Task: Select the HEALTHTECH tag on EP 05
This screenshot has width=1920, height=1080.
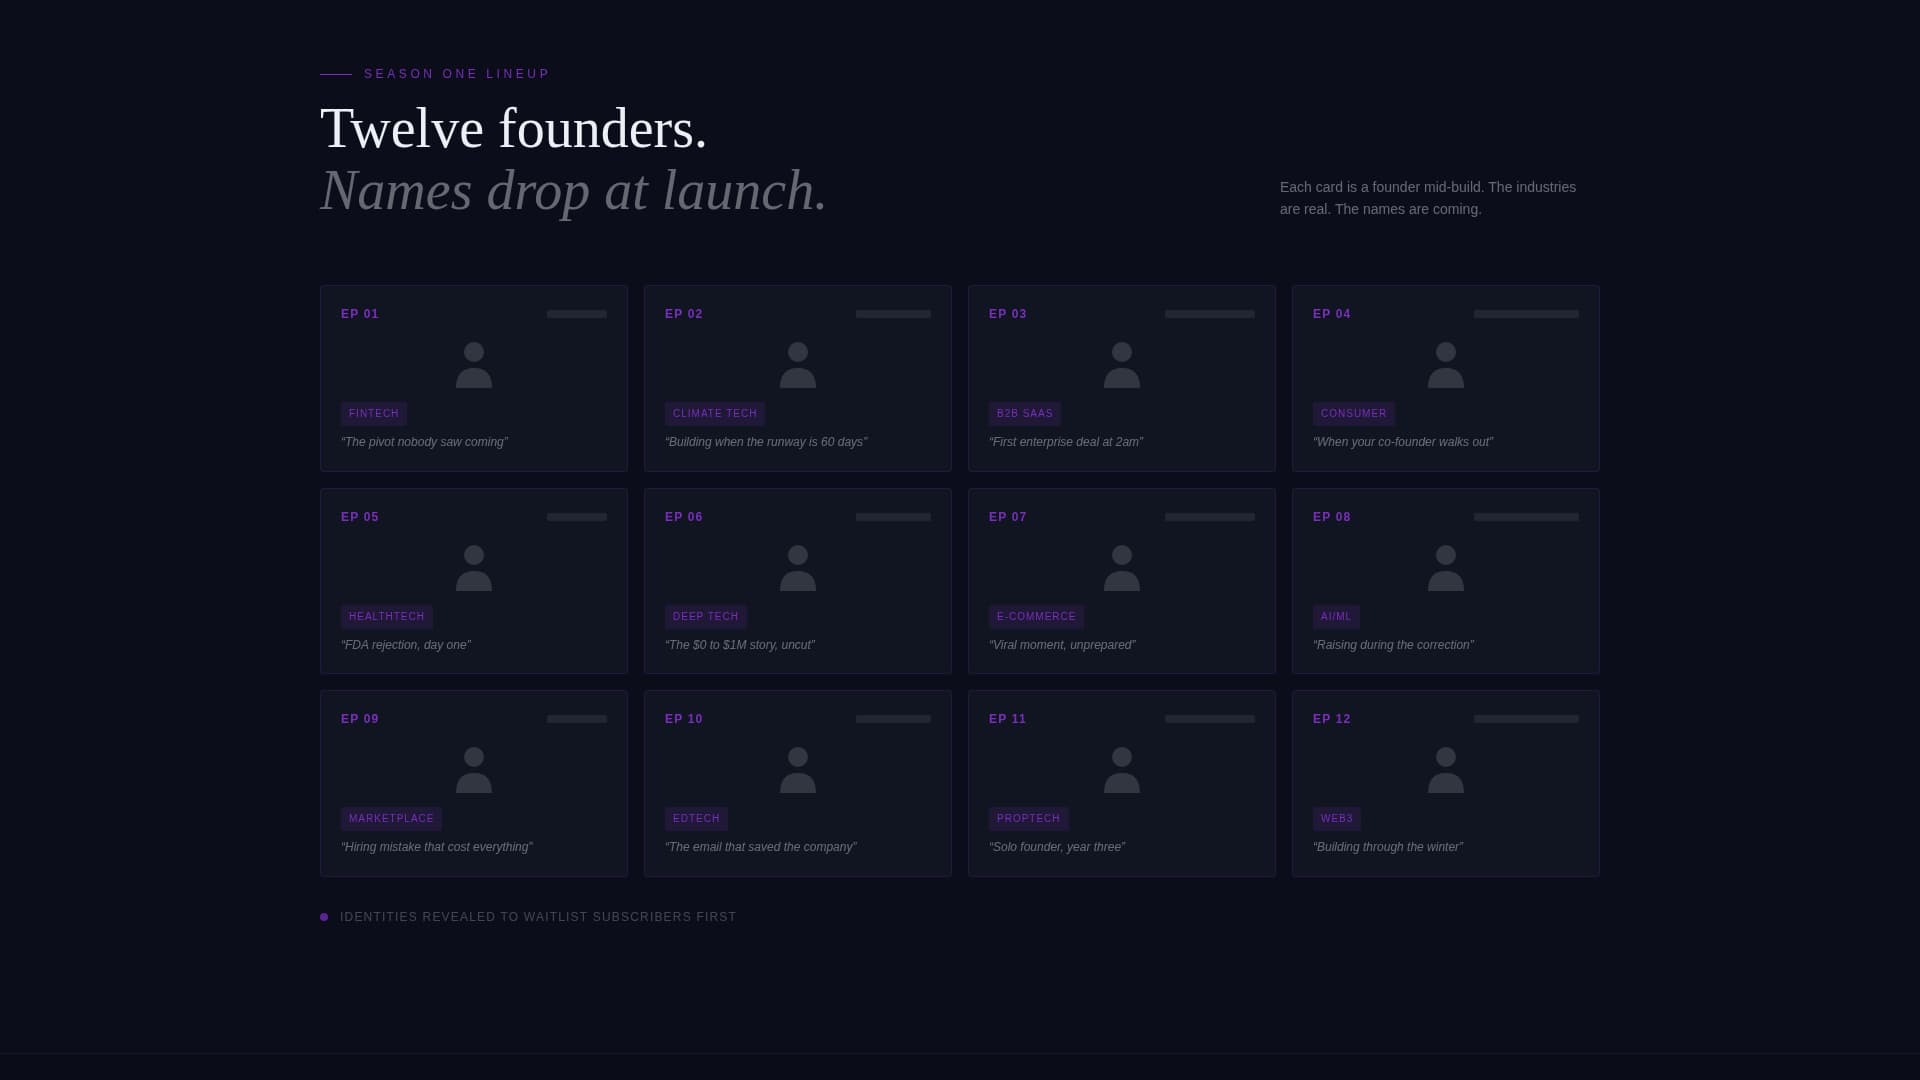Action: point(386,616)
